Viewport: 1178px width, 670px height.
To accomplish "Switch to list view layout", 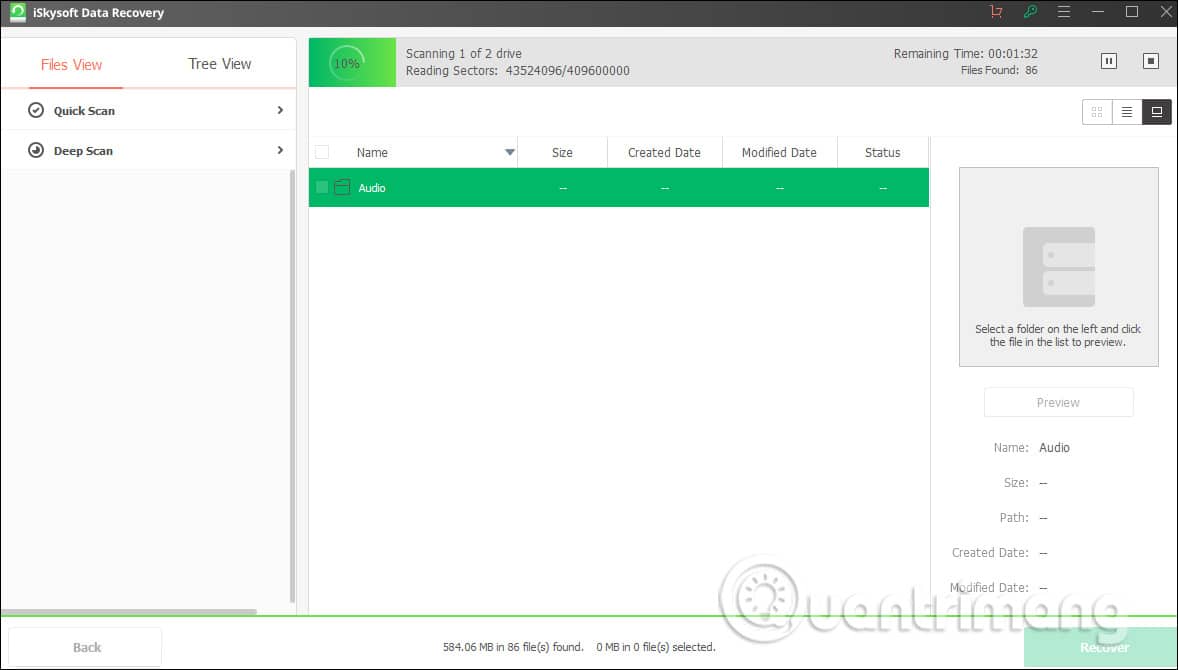I will pos(1127,112).
